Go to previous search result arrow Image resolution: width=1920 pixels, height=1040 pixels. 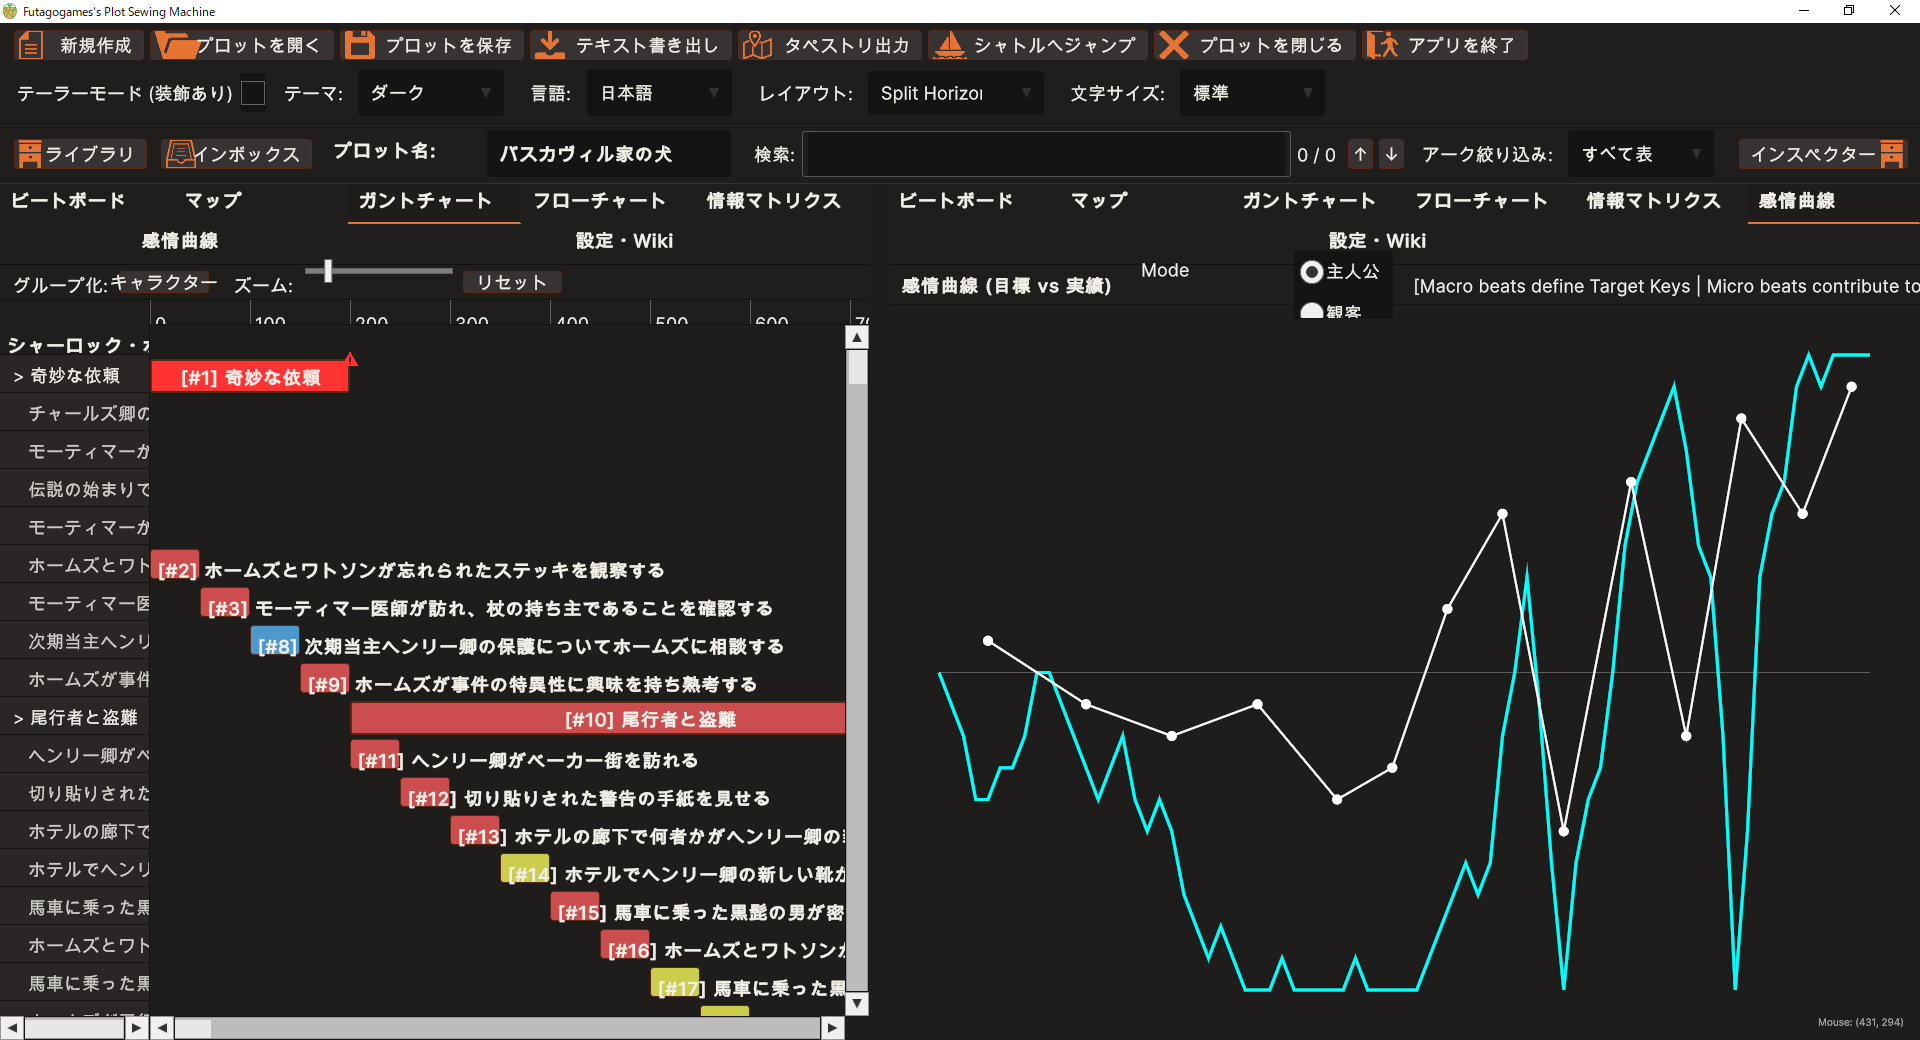pos(1361,154)
